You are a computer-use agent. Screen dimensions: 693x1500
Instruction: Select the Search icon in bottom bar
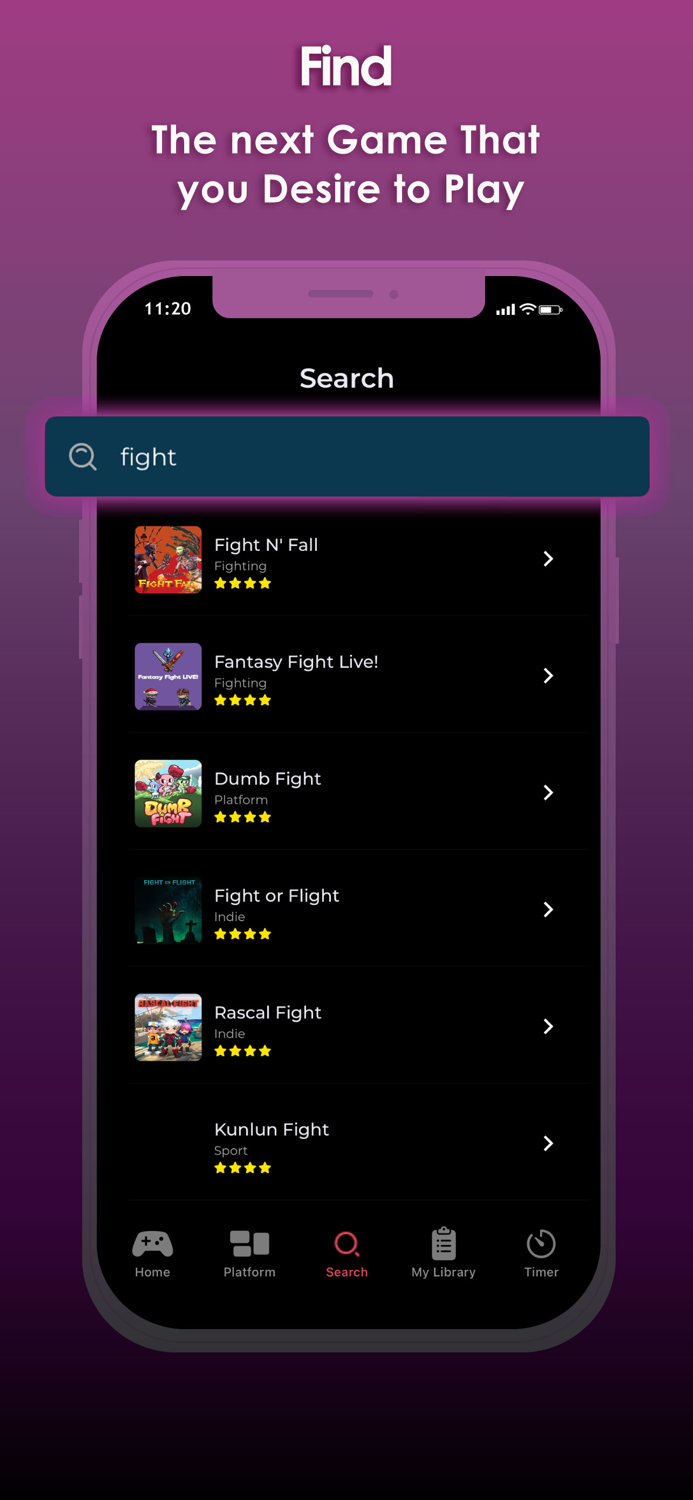pos(347,1244)
